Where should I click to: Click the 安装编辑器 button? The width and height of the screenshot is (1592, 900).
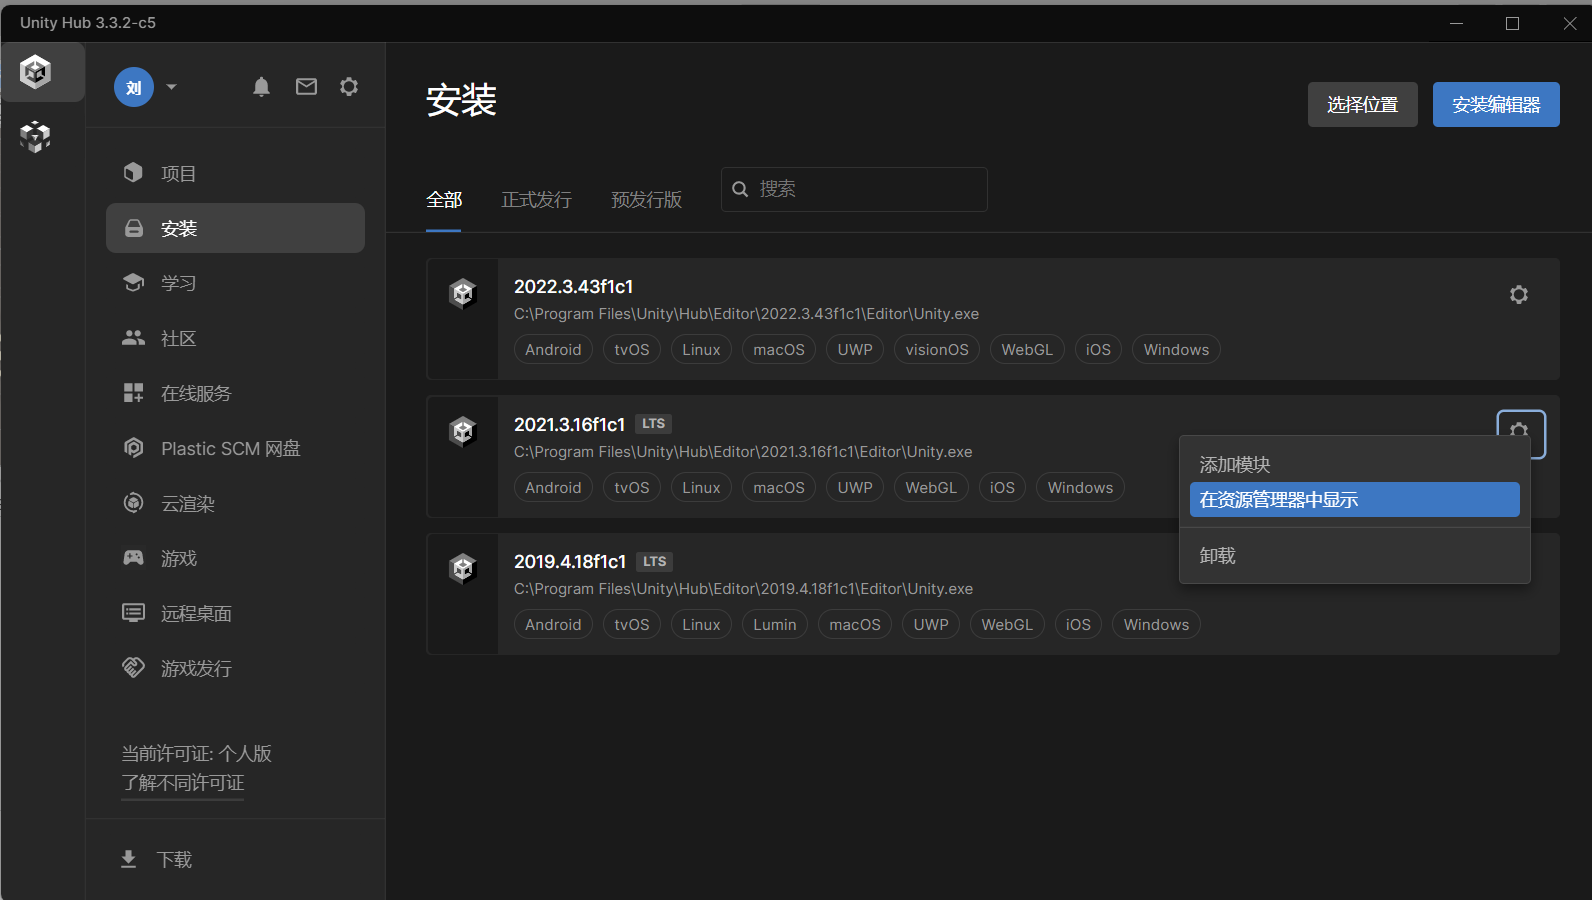1496,104
